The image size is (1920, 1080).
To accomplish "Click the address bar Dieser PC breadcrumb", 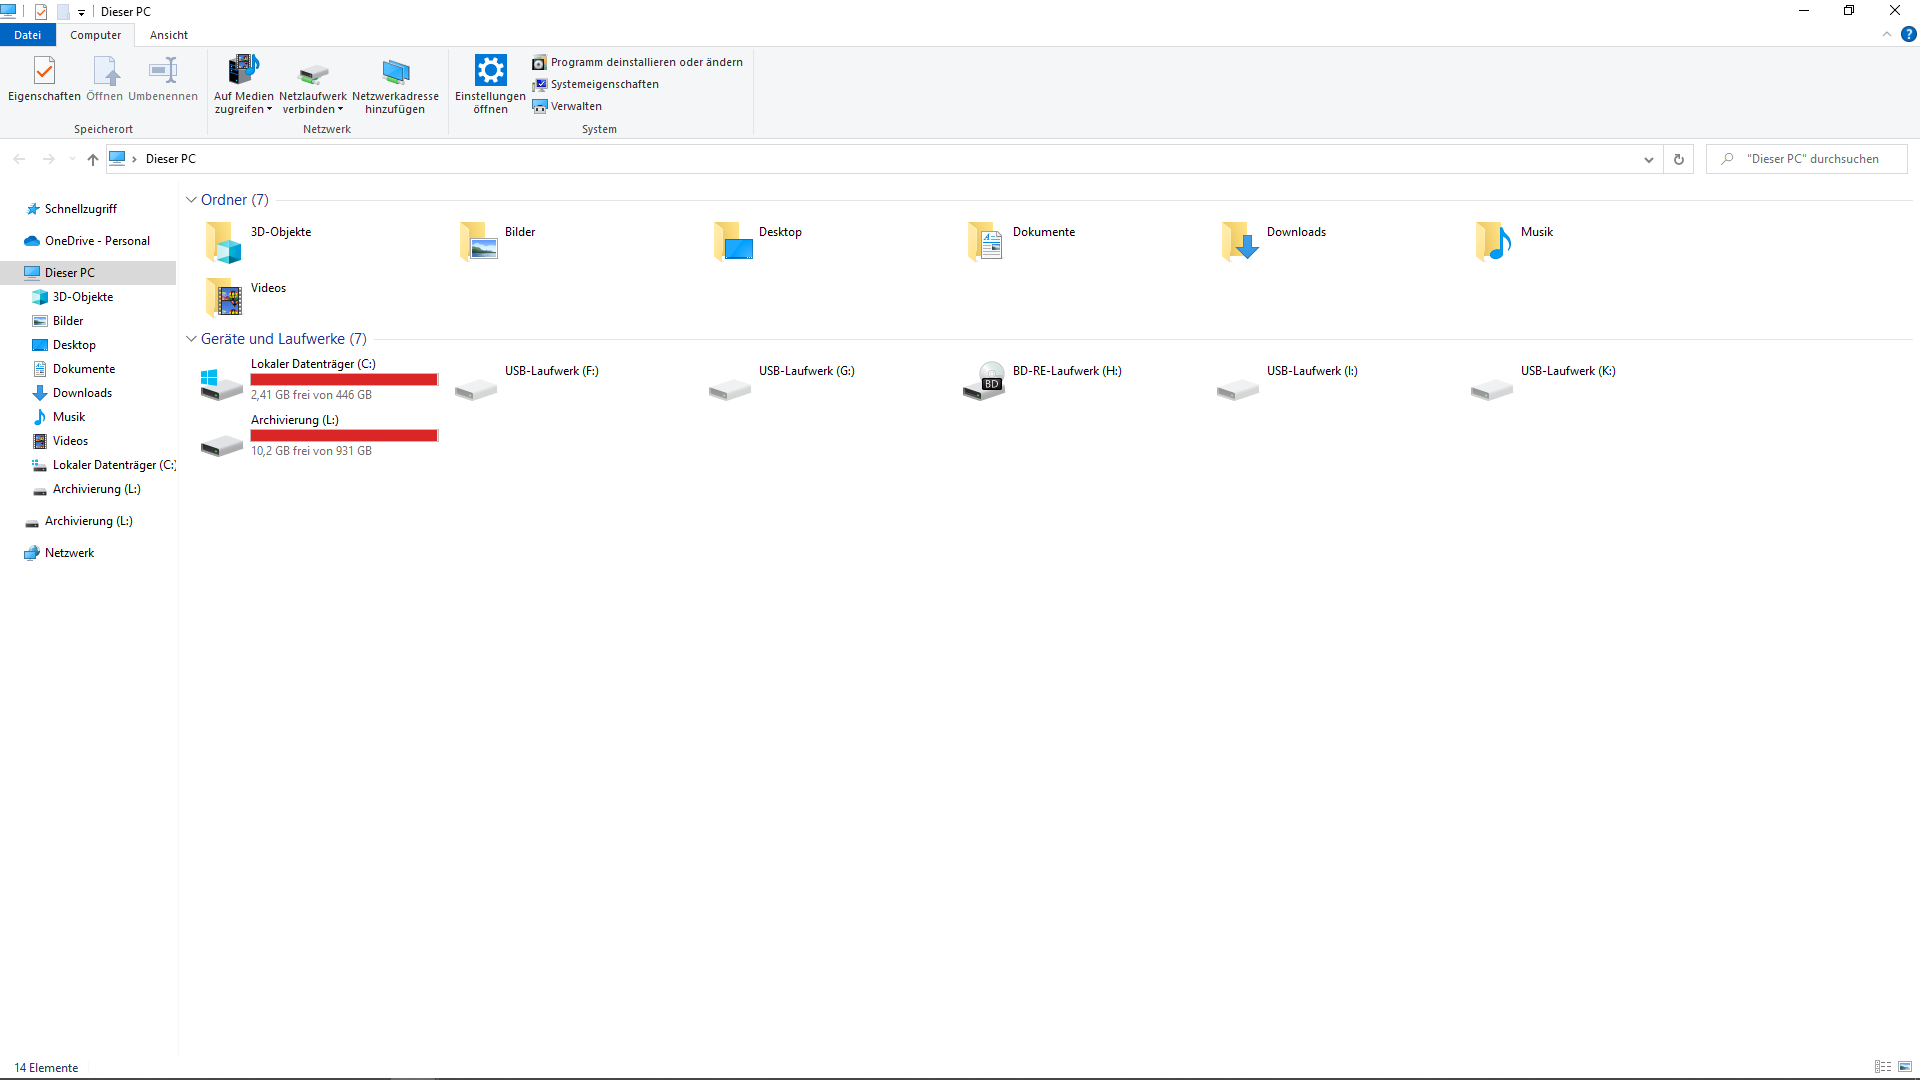I will pyautogui.click(x=171, y=159).
